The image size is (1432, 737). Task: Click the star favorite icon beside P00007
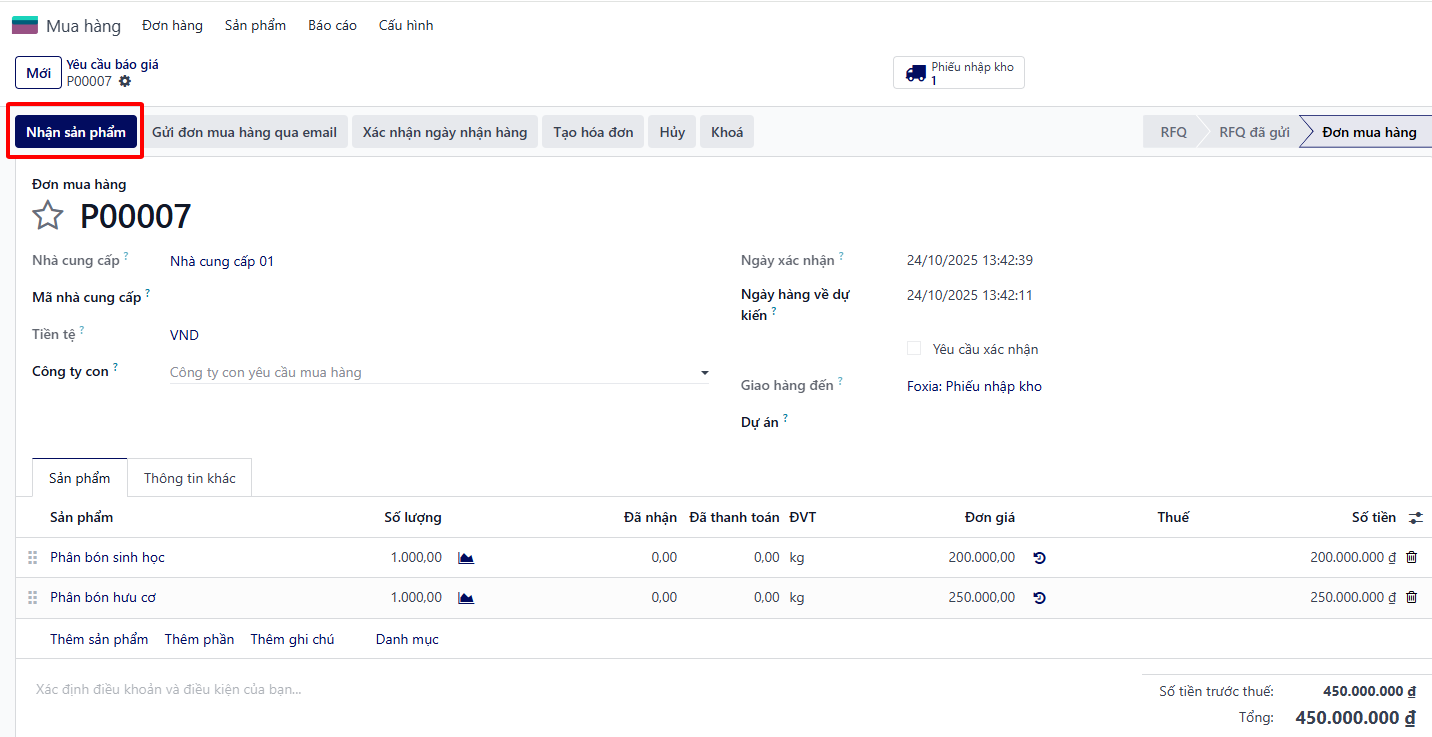pyautogui.click(x=48, y=216)
